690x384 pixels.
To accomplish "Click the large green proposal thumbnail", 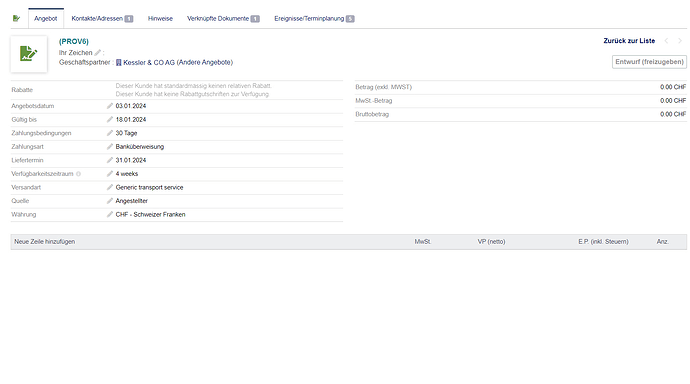I will click(29, 54).
